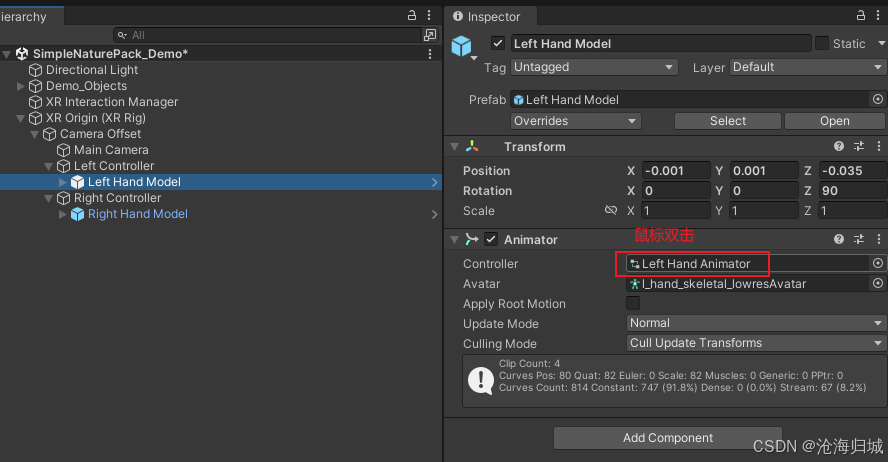Toggle the Left Hand Model active checkbox
888x462 pixels.
[498, 43]
